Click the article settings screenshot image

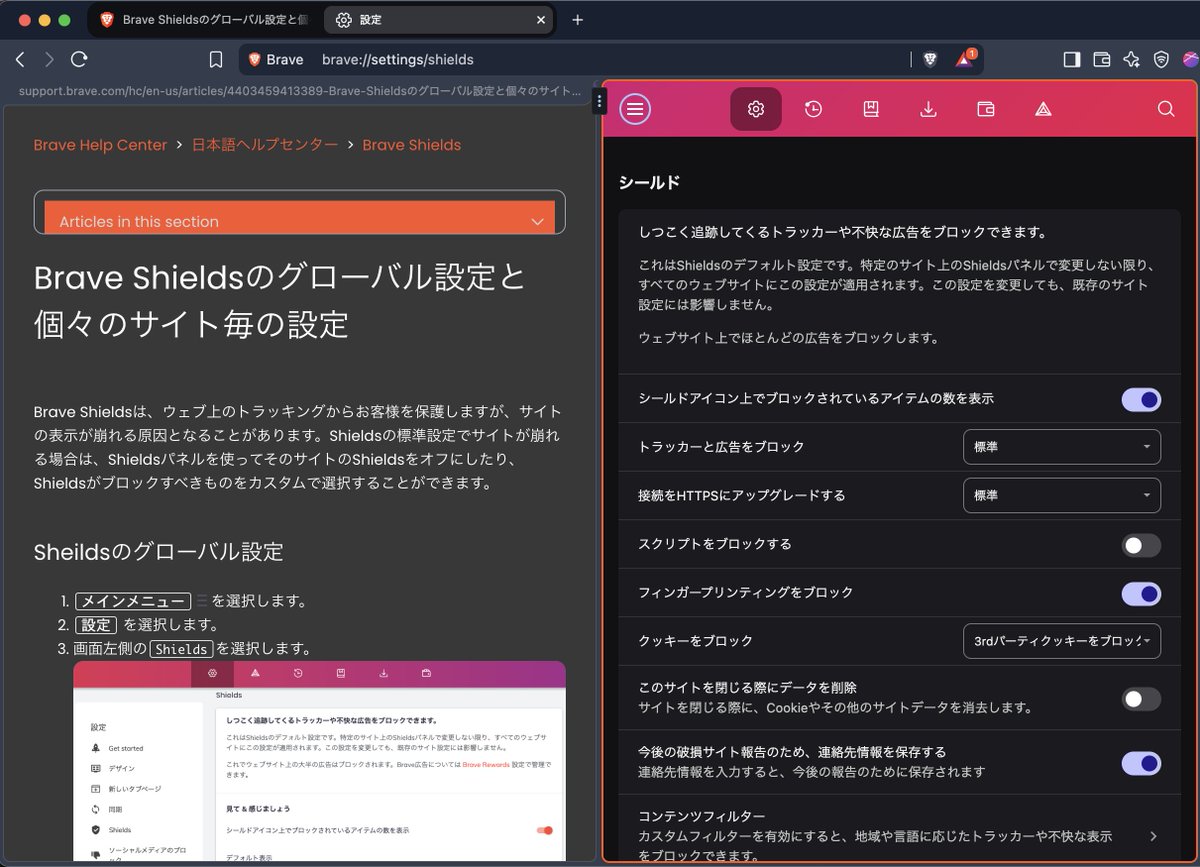319,760
